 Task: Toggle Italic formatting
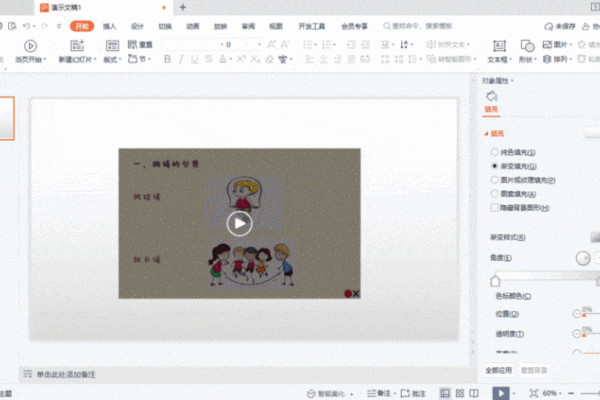(x=181, y=59)
